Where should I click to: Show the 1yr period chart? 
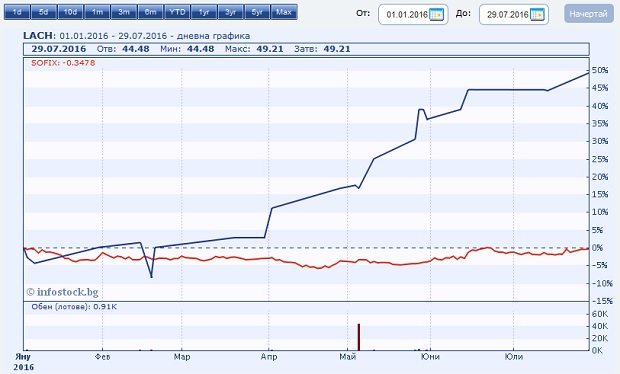pos(204,12)
